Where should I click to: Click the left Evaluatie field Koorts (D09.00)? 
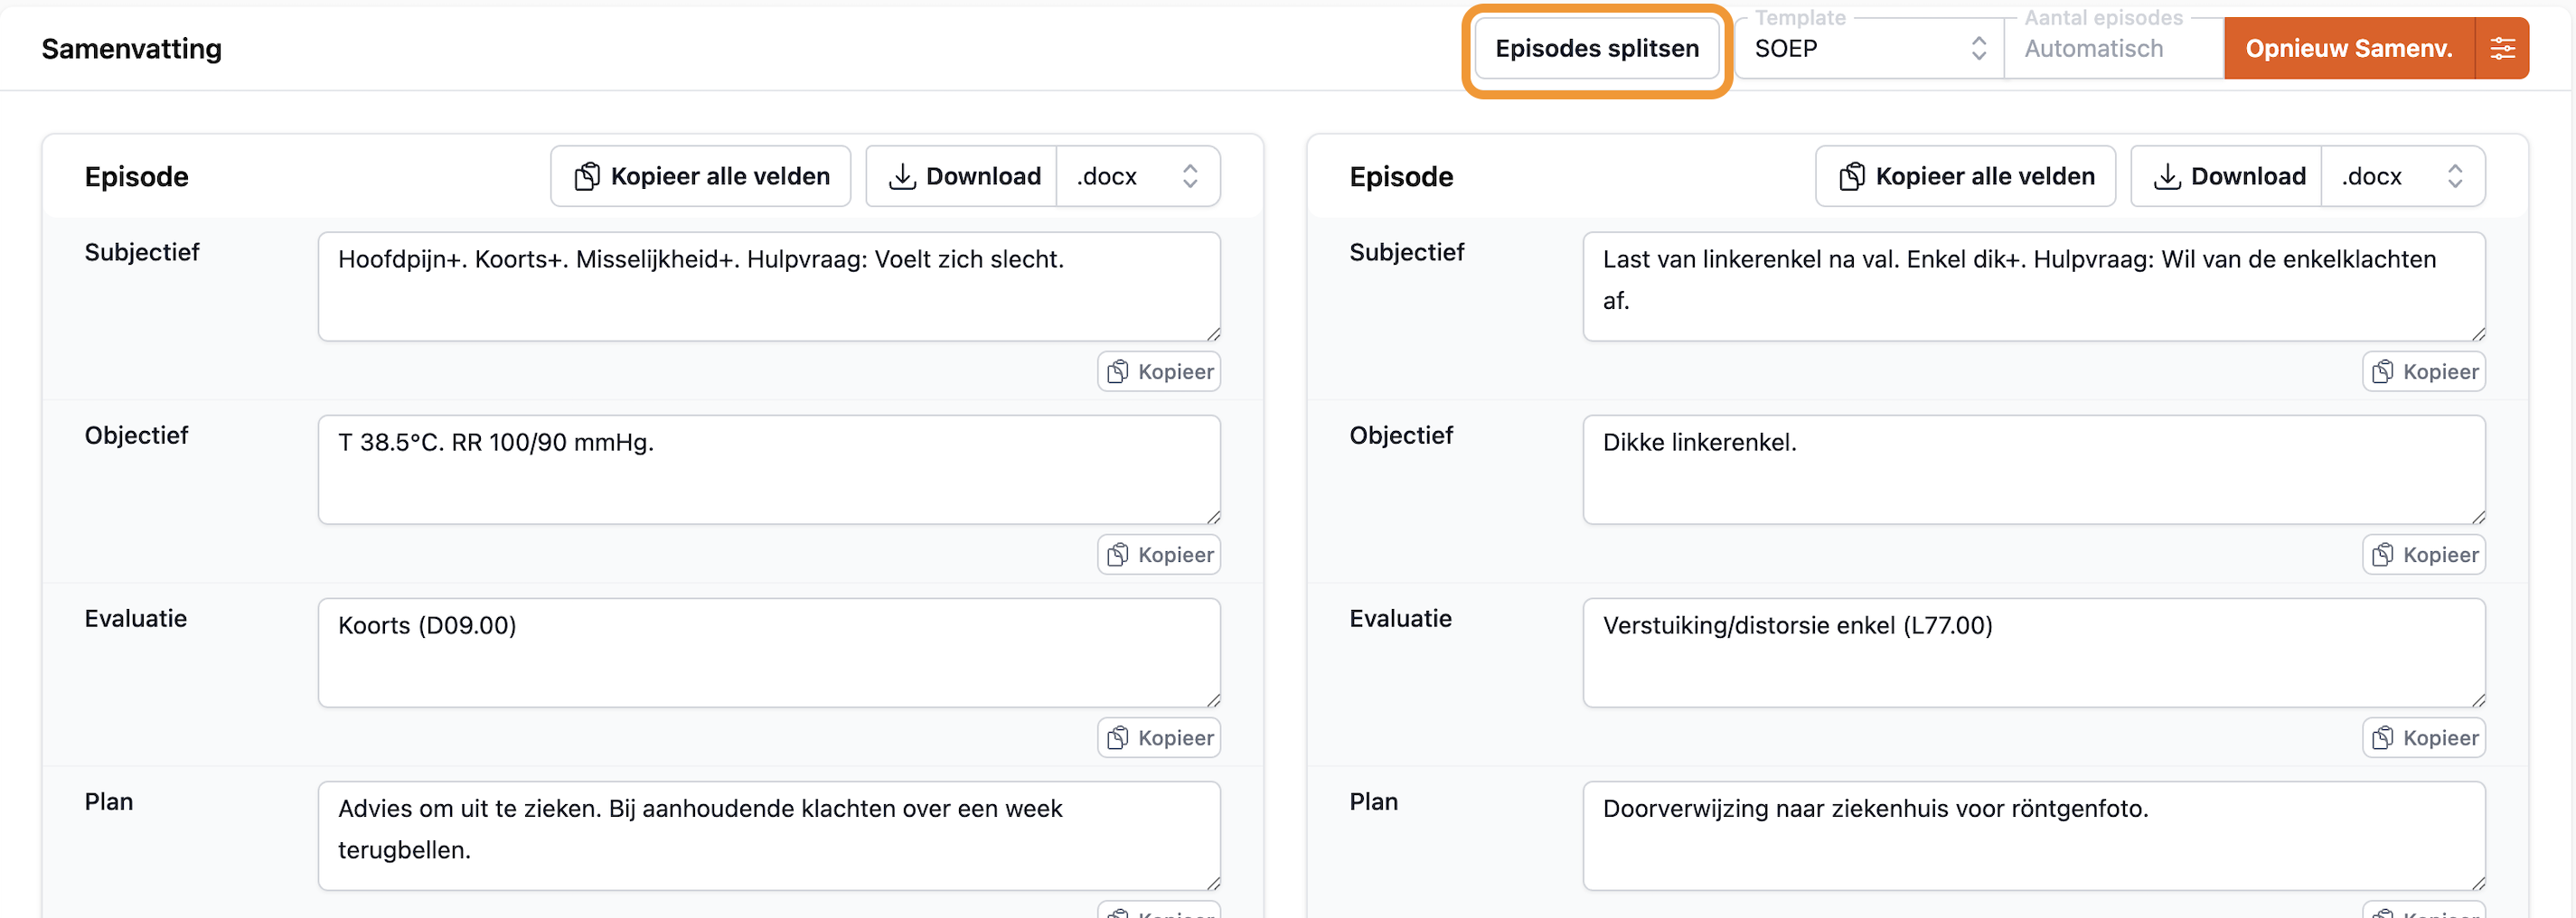coord(768,652)
